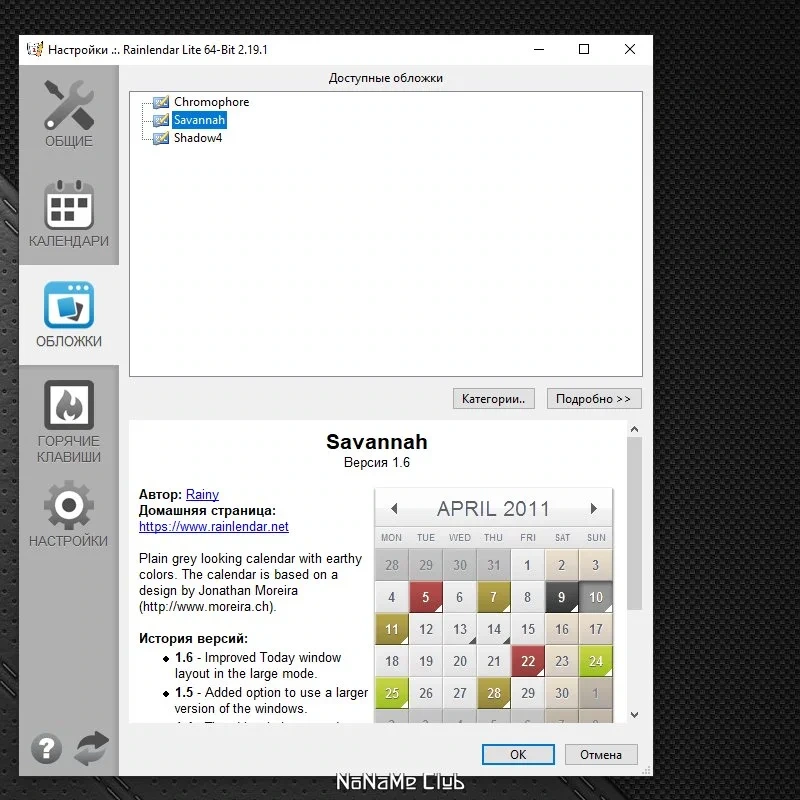Close the Rainlendar settings window
The width and height of the screenshot is (800, 800).
(630, 49)
